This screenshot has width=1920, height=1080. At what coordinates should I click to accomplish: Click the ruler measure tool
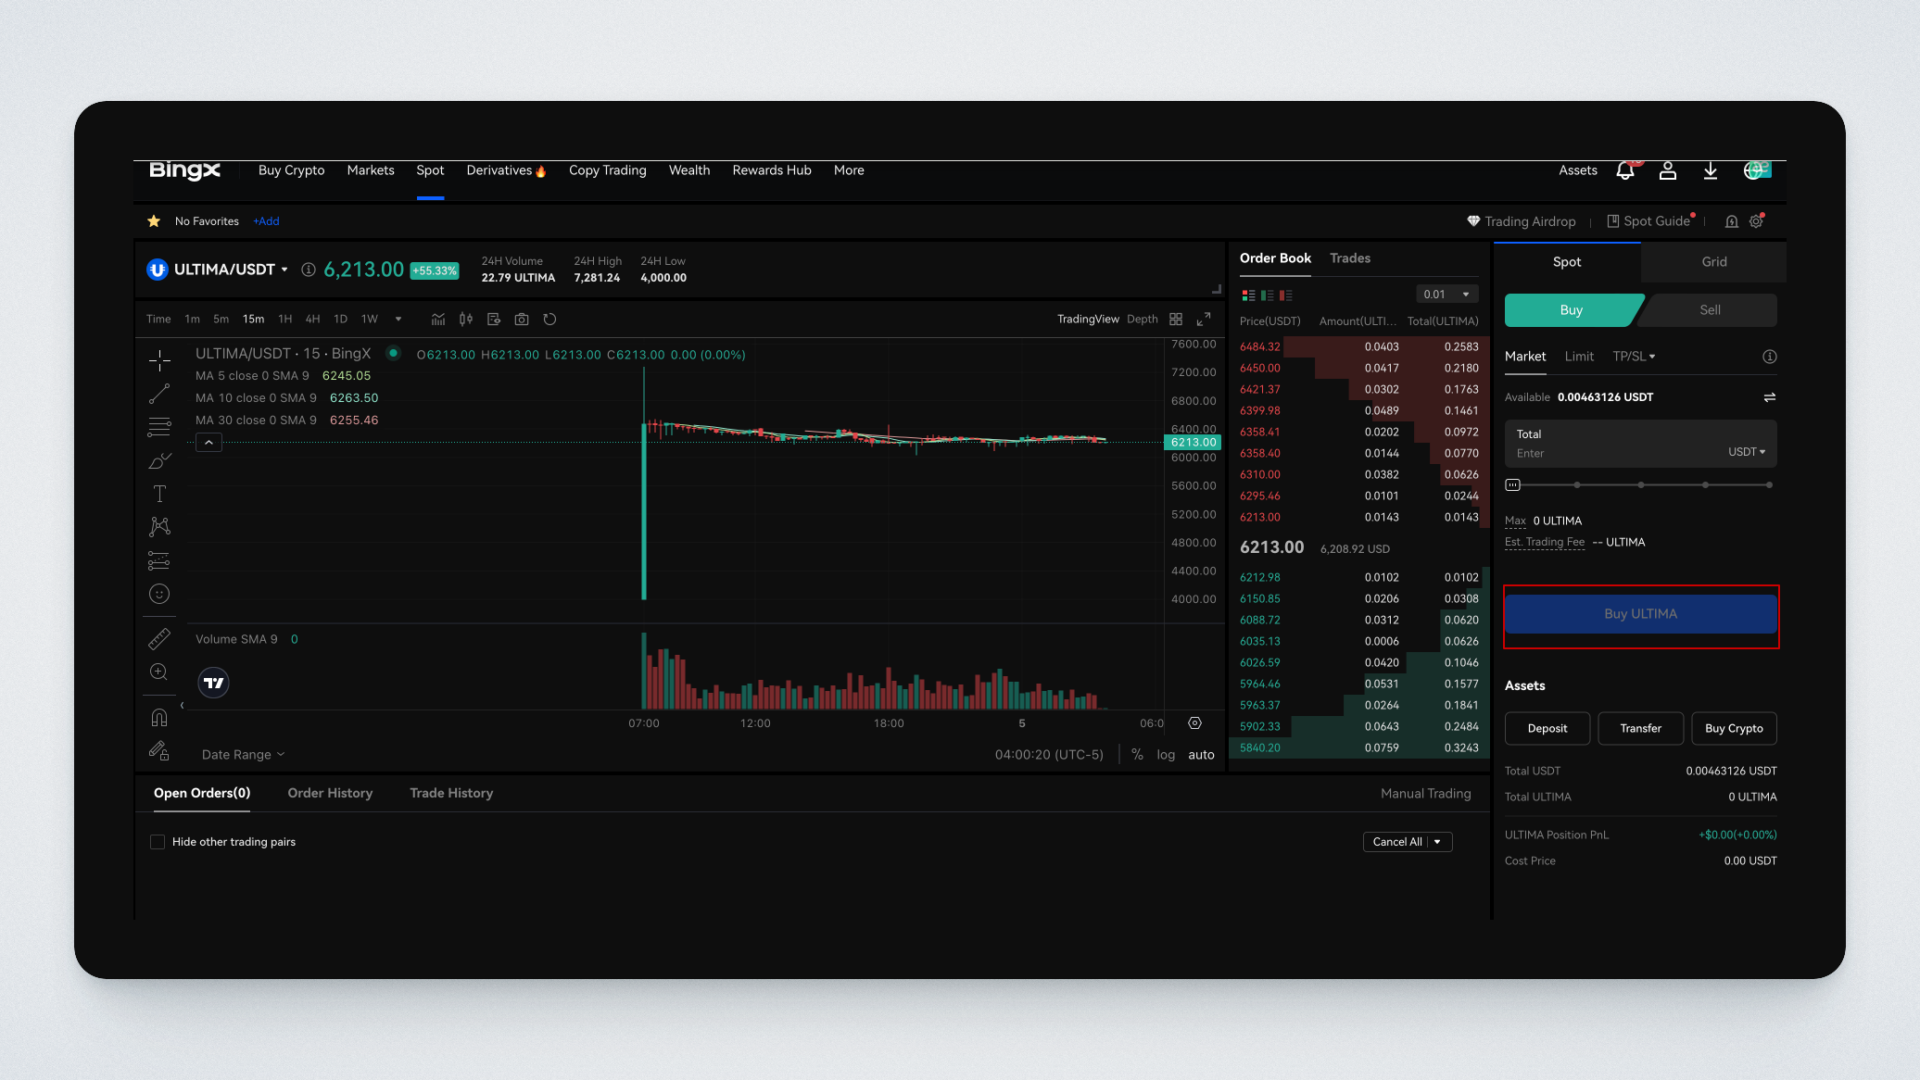[159, 638]
